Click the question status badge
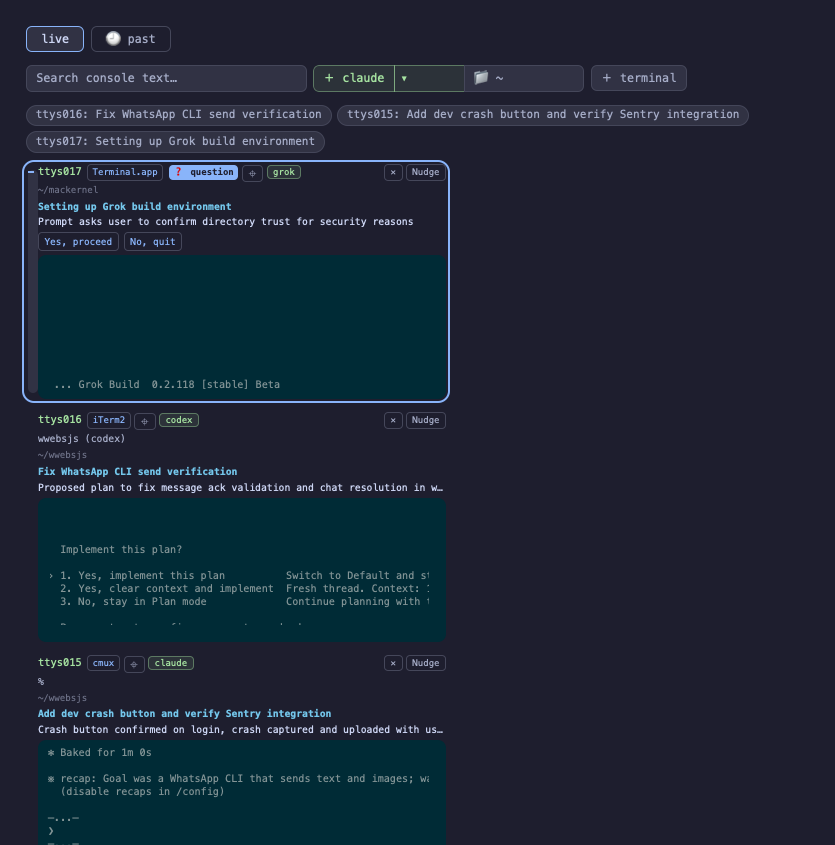 coord(203,172)
